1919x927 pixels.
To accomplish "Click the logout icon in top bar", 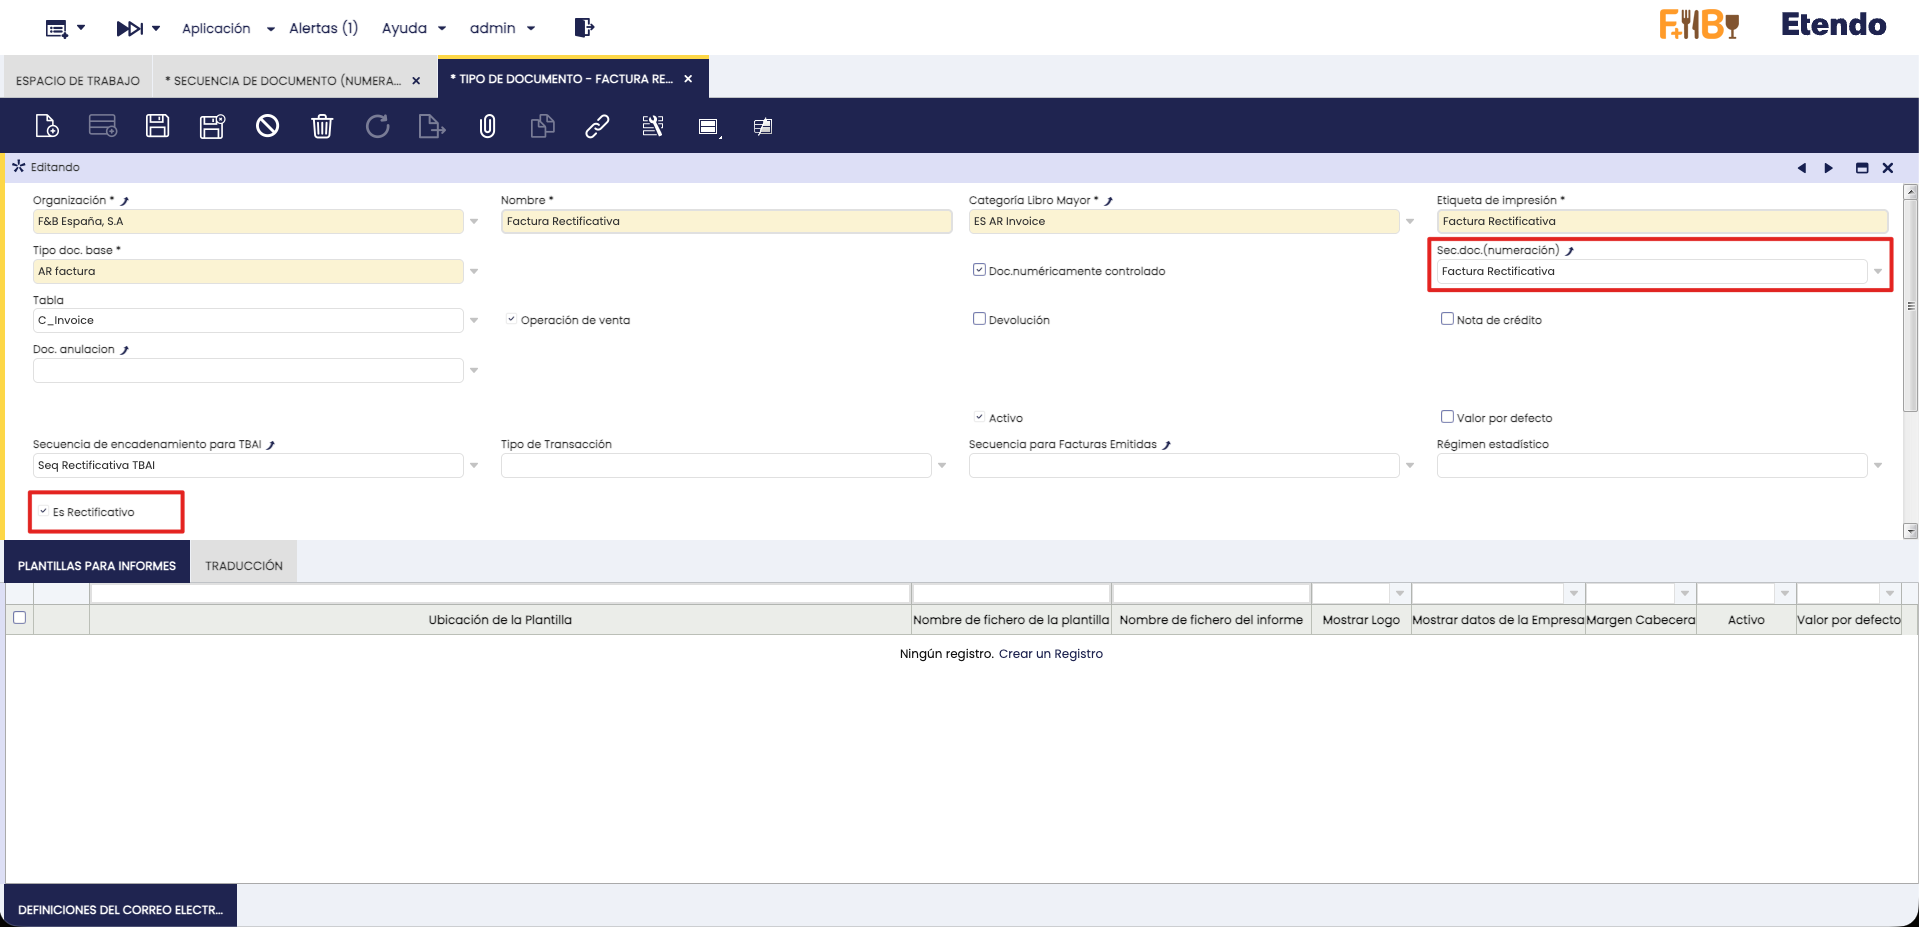I will tap(584, 28).
